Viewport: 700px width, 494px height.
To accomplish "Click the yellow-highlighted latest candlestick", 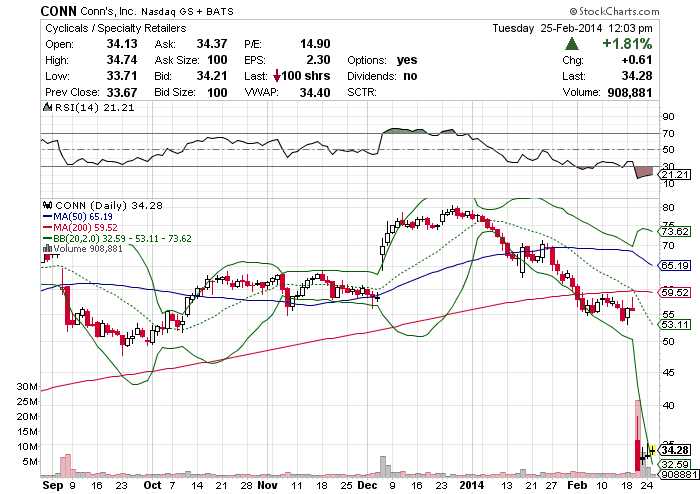I will (652, 451).
